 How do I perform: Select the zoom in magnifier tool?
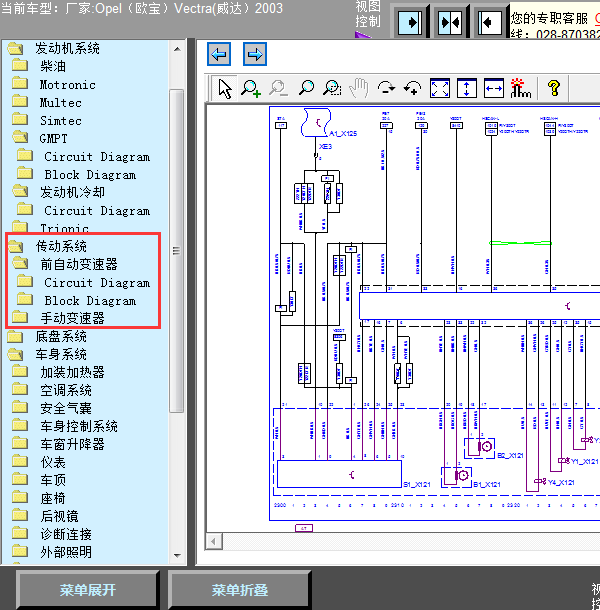point(251,88)
